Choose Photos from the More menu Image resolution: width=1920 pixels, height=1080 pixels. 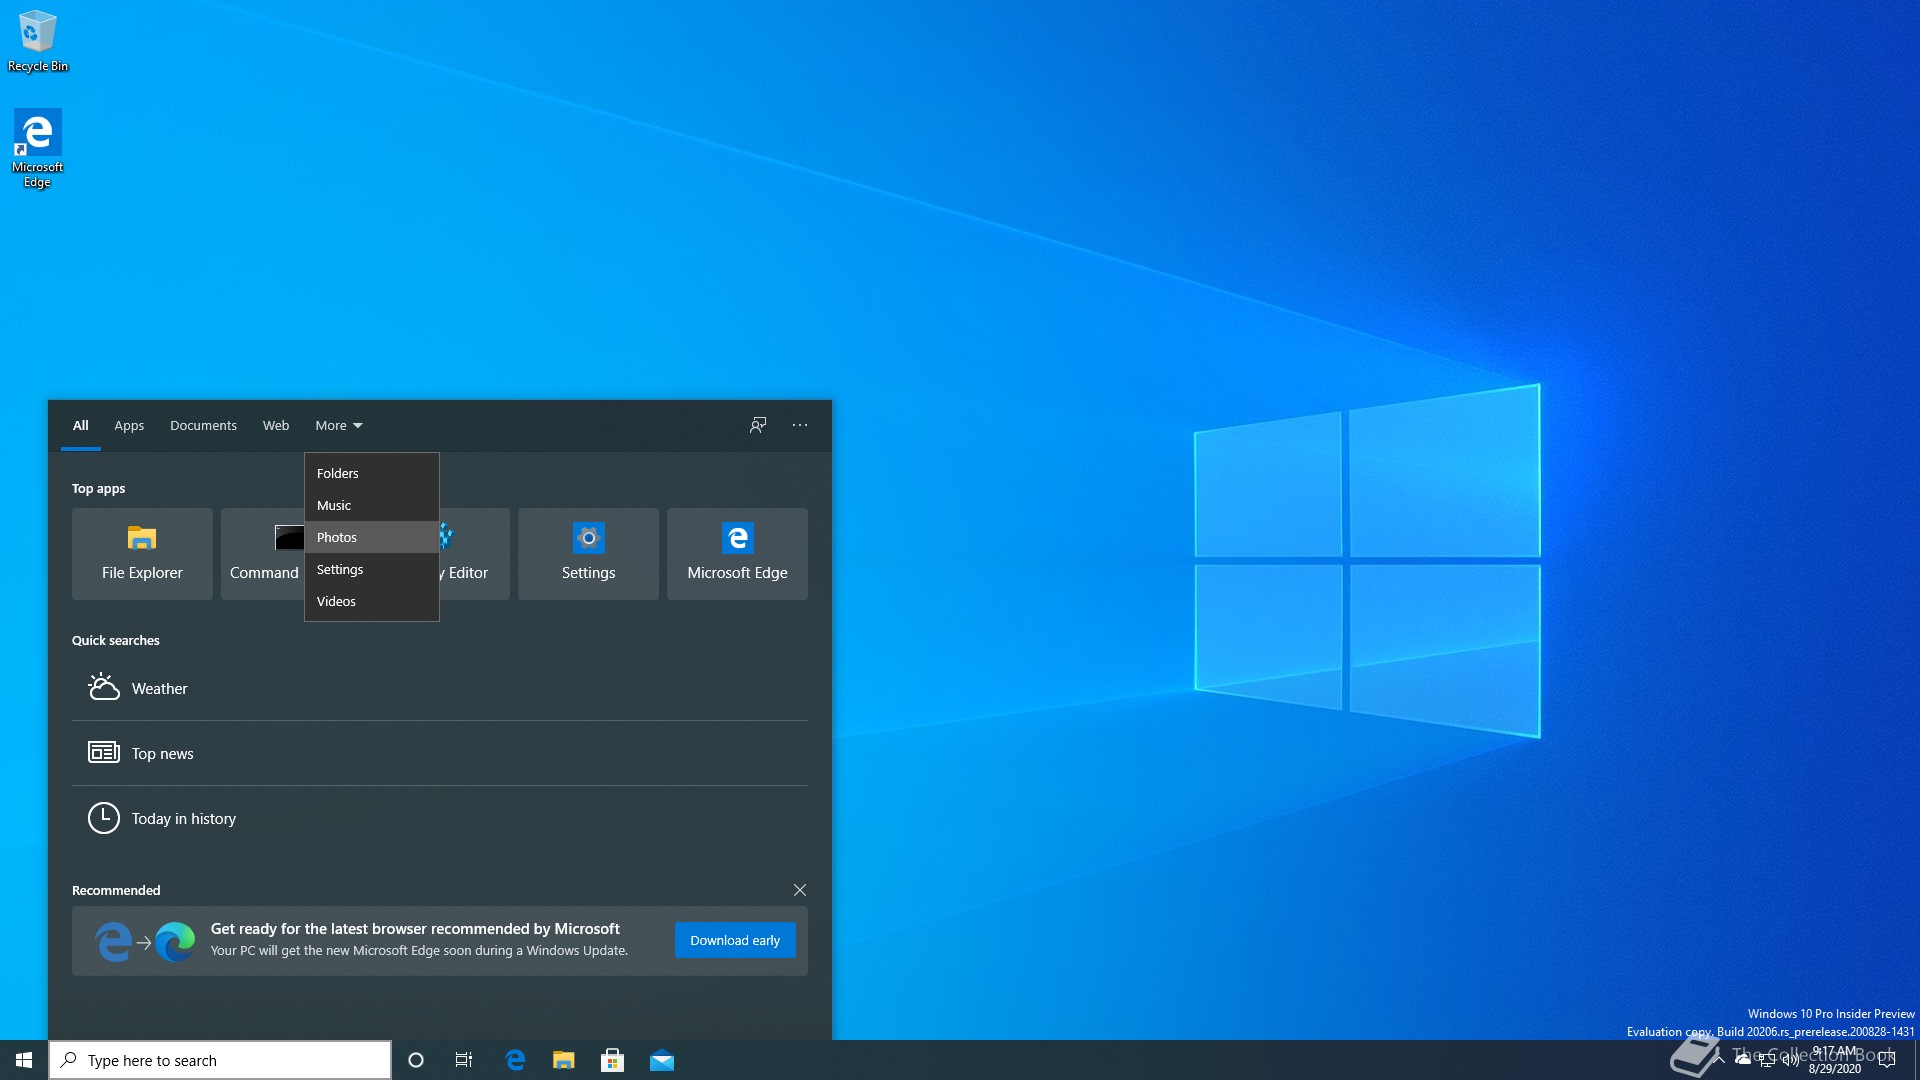click(x=372, y=537)
